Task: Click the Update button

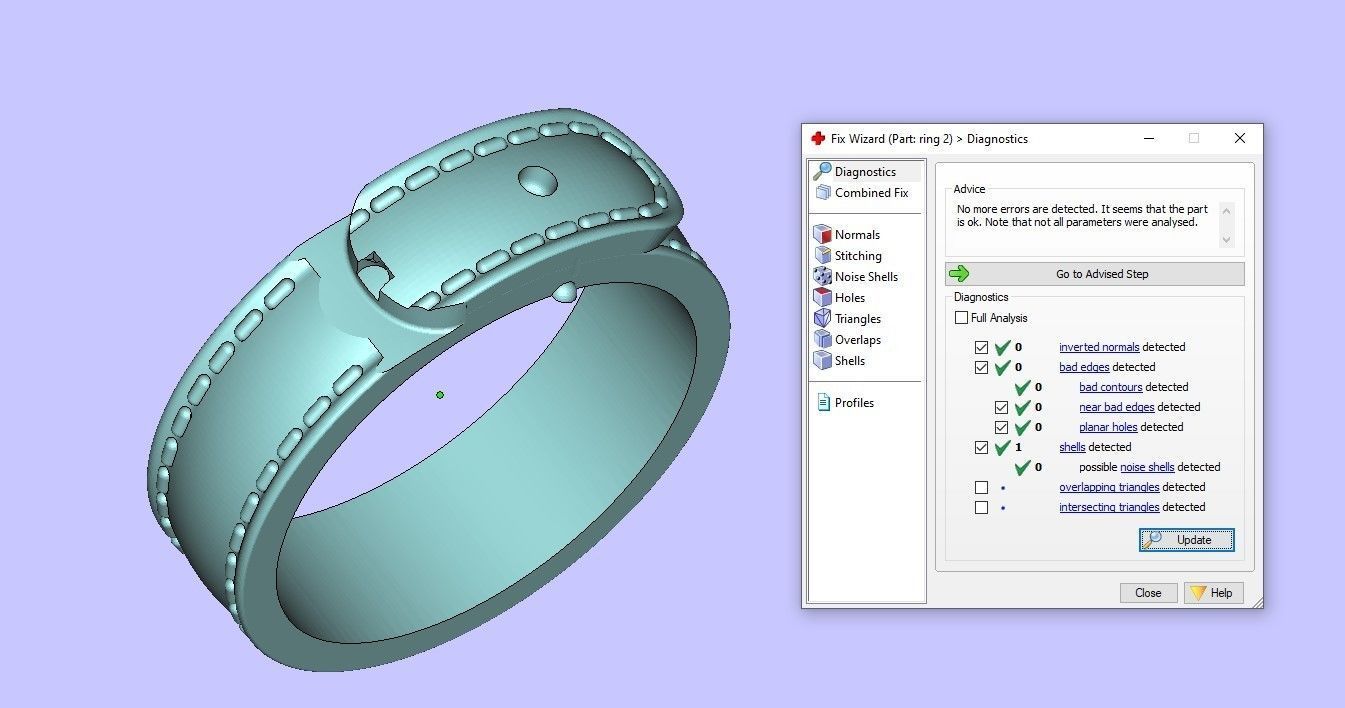Action: pyautogui.click(x=1187, y=540)
